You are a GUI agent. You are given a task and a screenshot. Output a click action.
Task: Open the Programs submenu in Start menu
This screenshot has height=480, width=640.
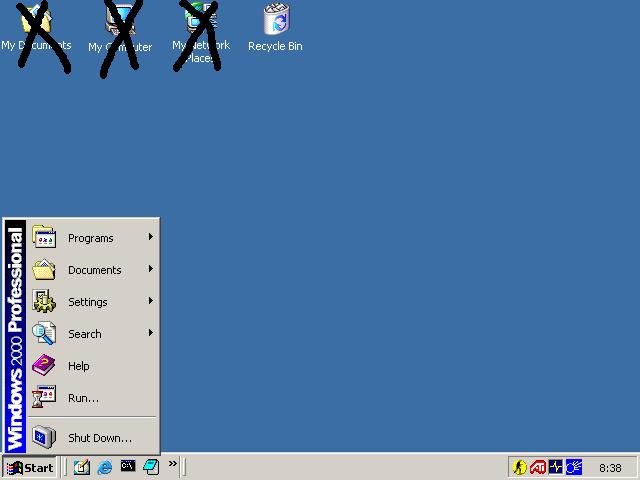click(93, 238)
